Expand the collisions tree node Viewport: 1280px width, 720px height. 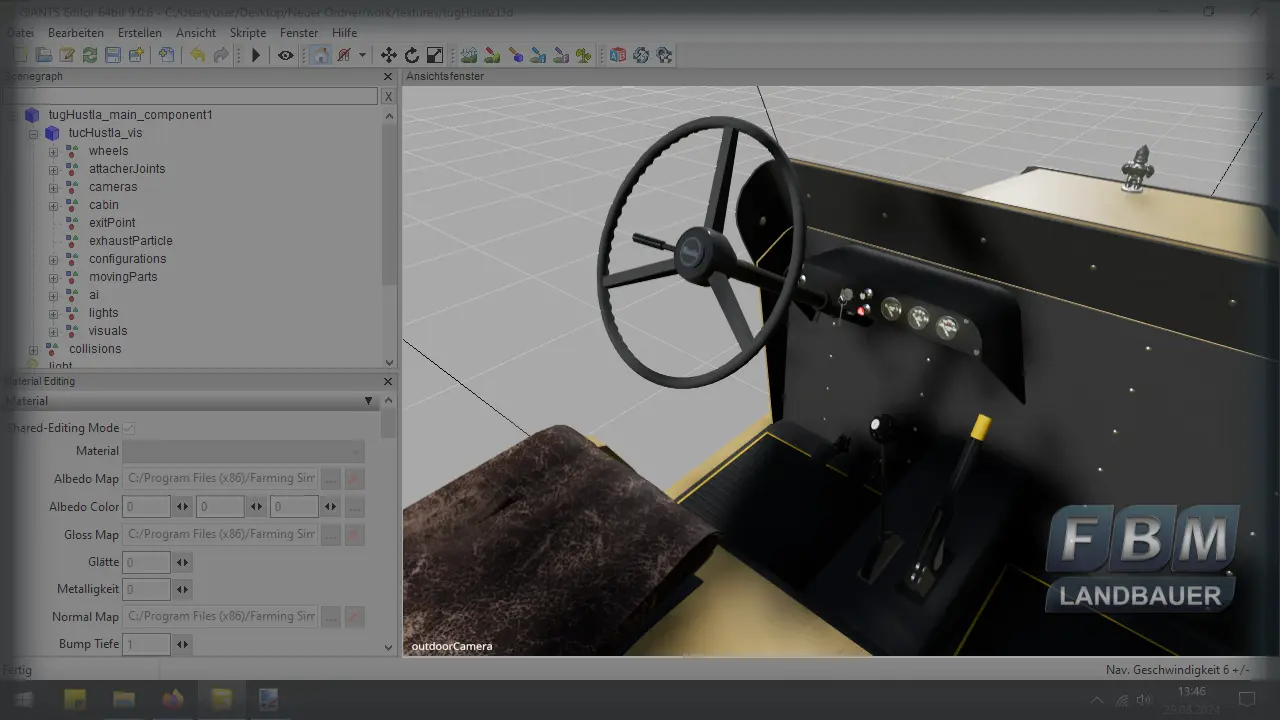(x=34, y=349)
